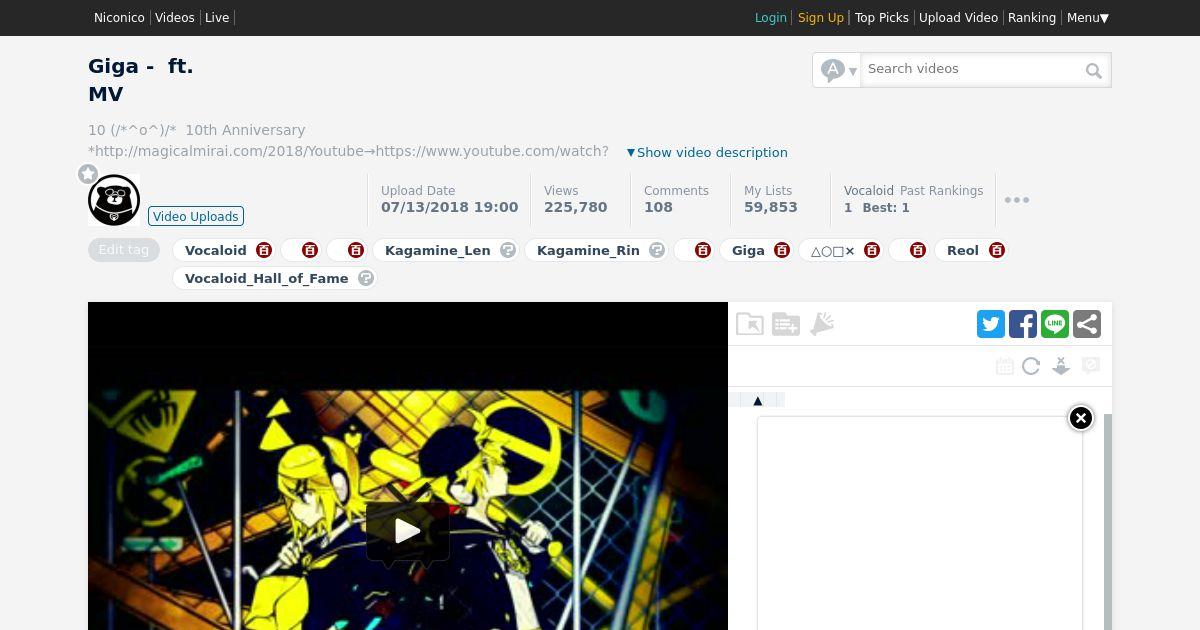Open Ranking in the top bar
Screen dimensions: 1200x630
pyautogui.click(x=1032, y=17)
